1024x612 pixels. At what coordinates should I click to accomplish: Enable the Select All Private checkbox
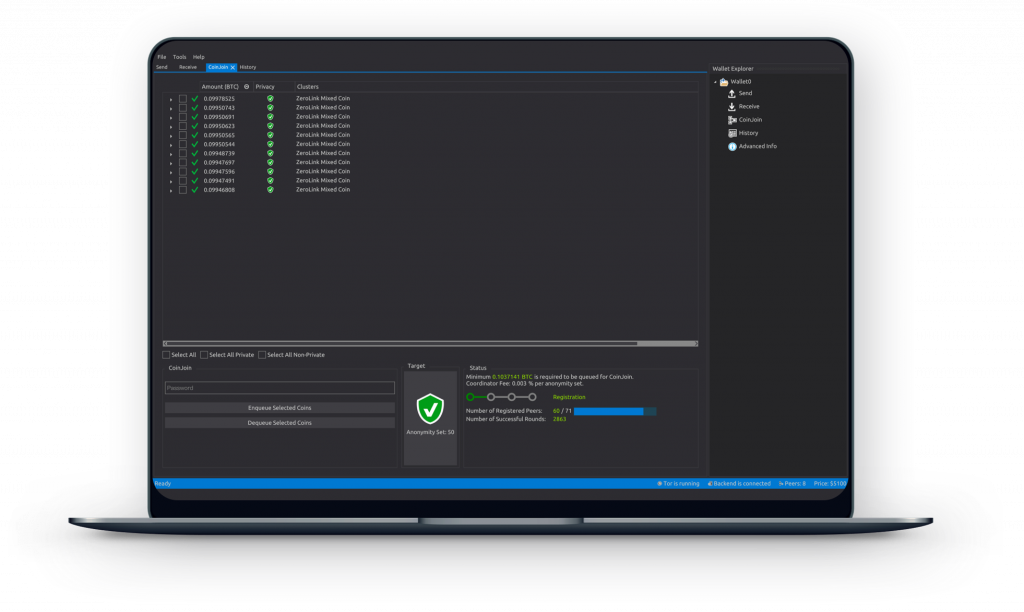click(204, 355)
